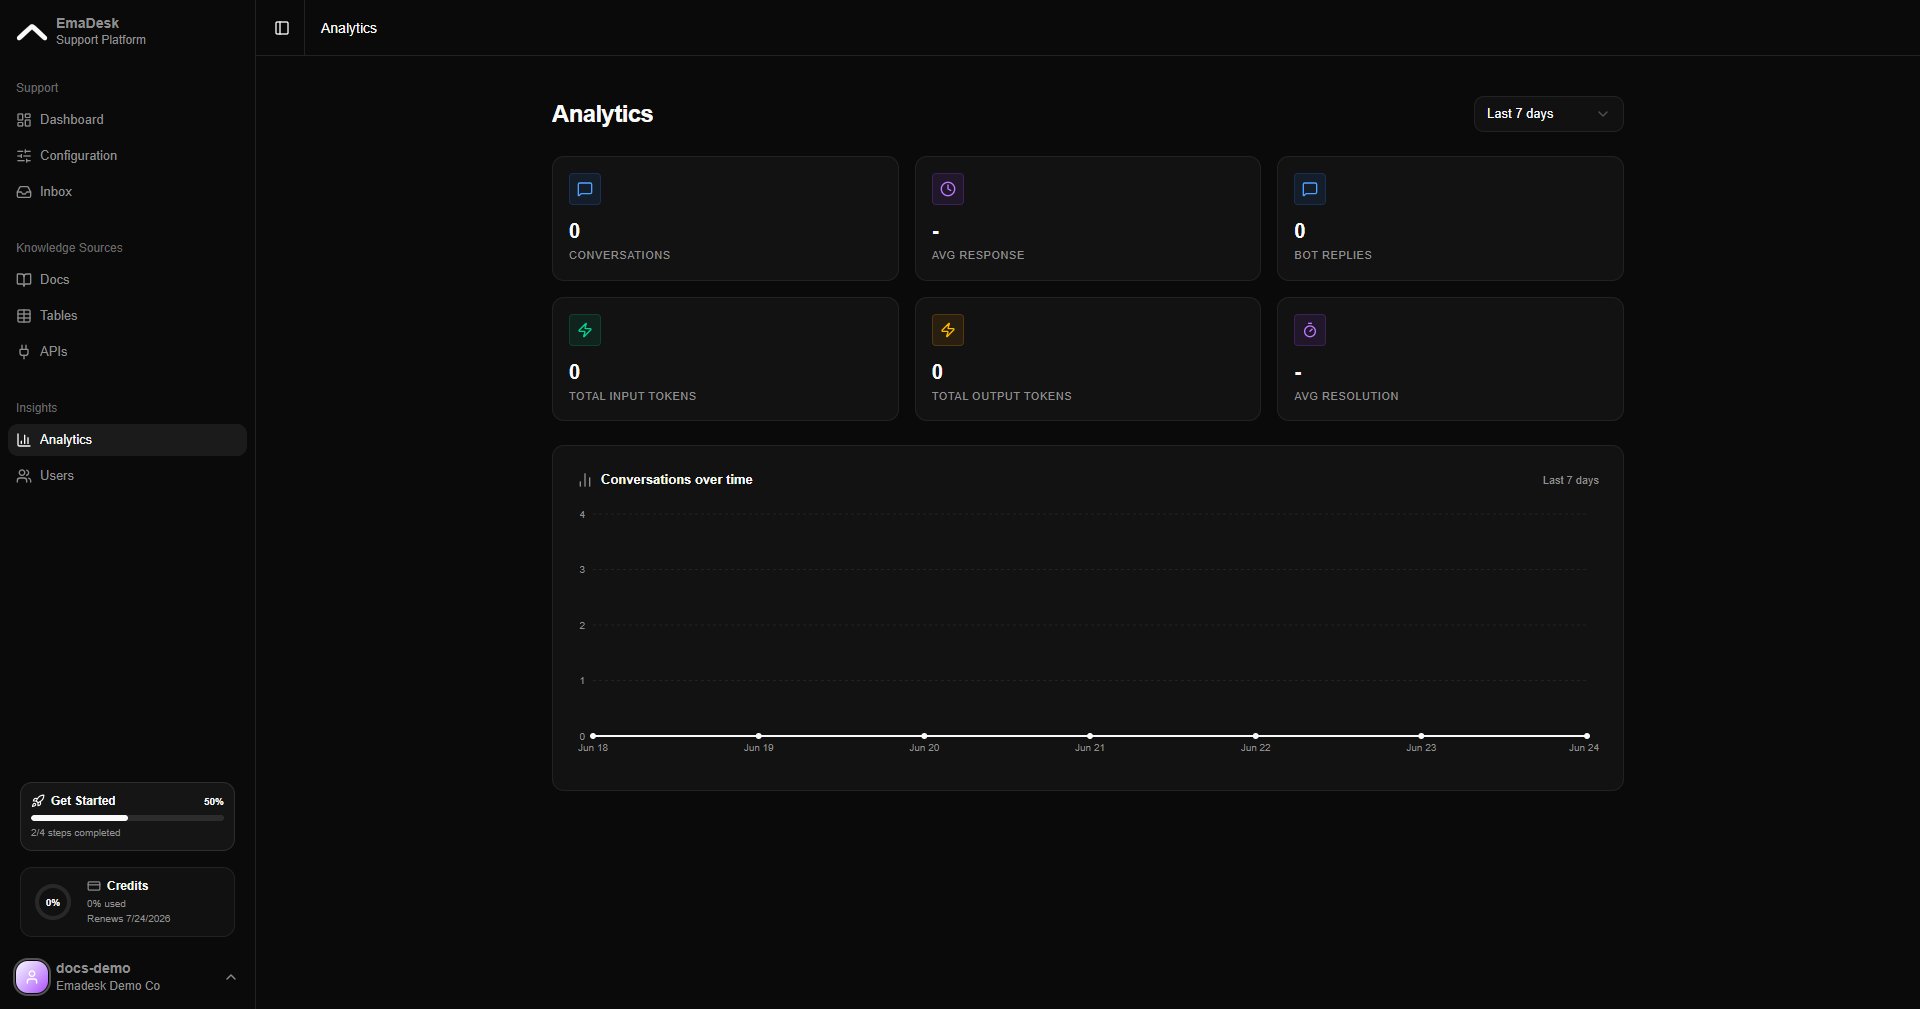Image resolution: width=1920 pixels, height=1009 pixels.
Task: Click the Total Output Tokens card
Action: pyautogui.click(x=1087, y=359)
